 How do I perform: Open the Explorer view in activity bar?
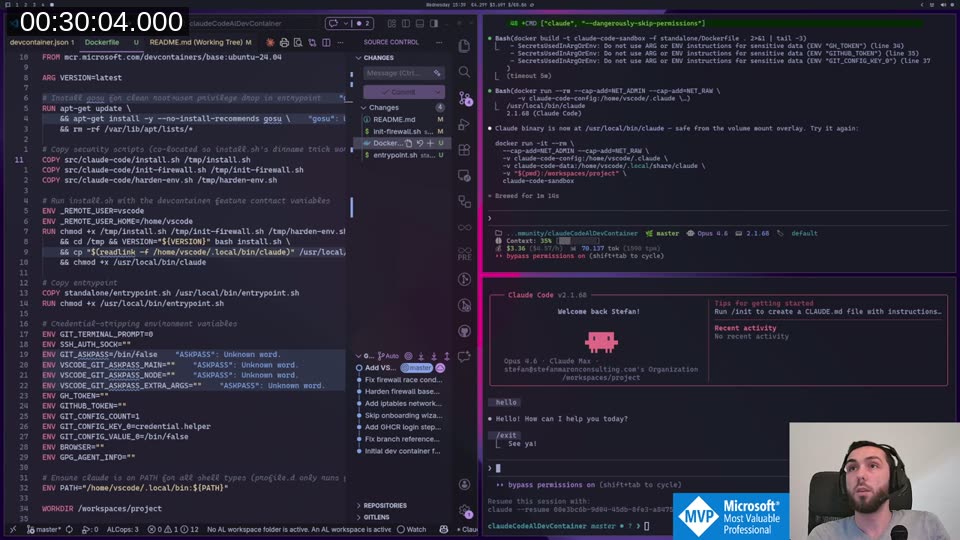pos(465,46)
